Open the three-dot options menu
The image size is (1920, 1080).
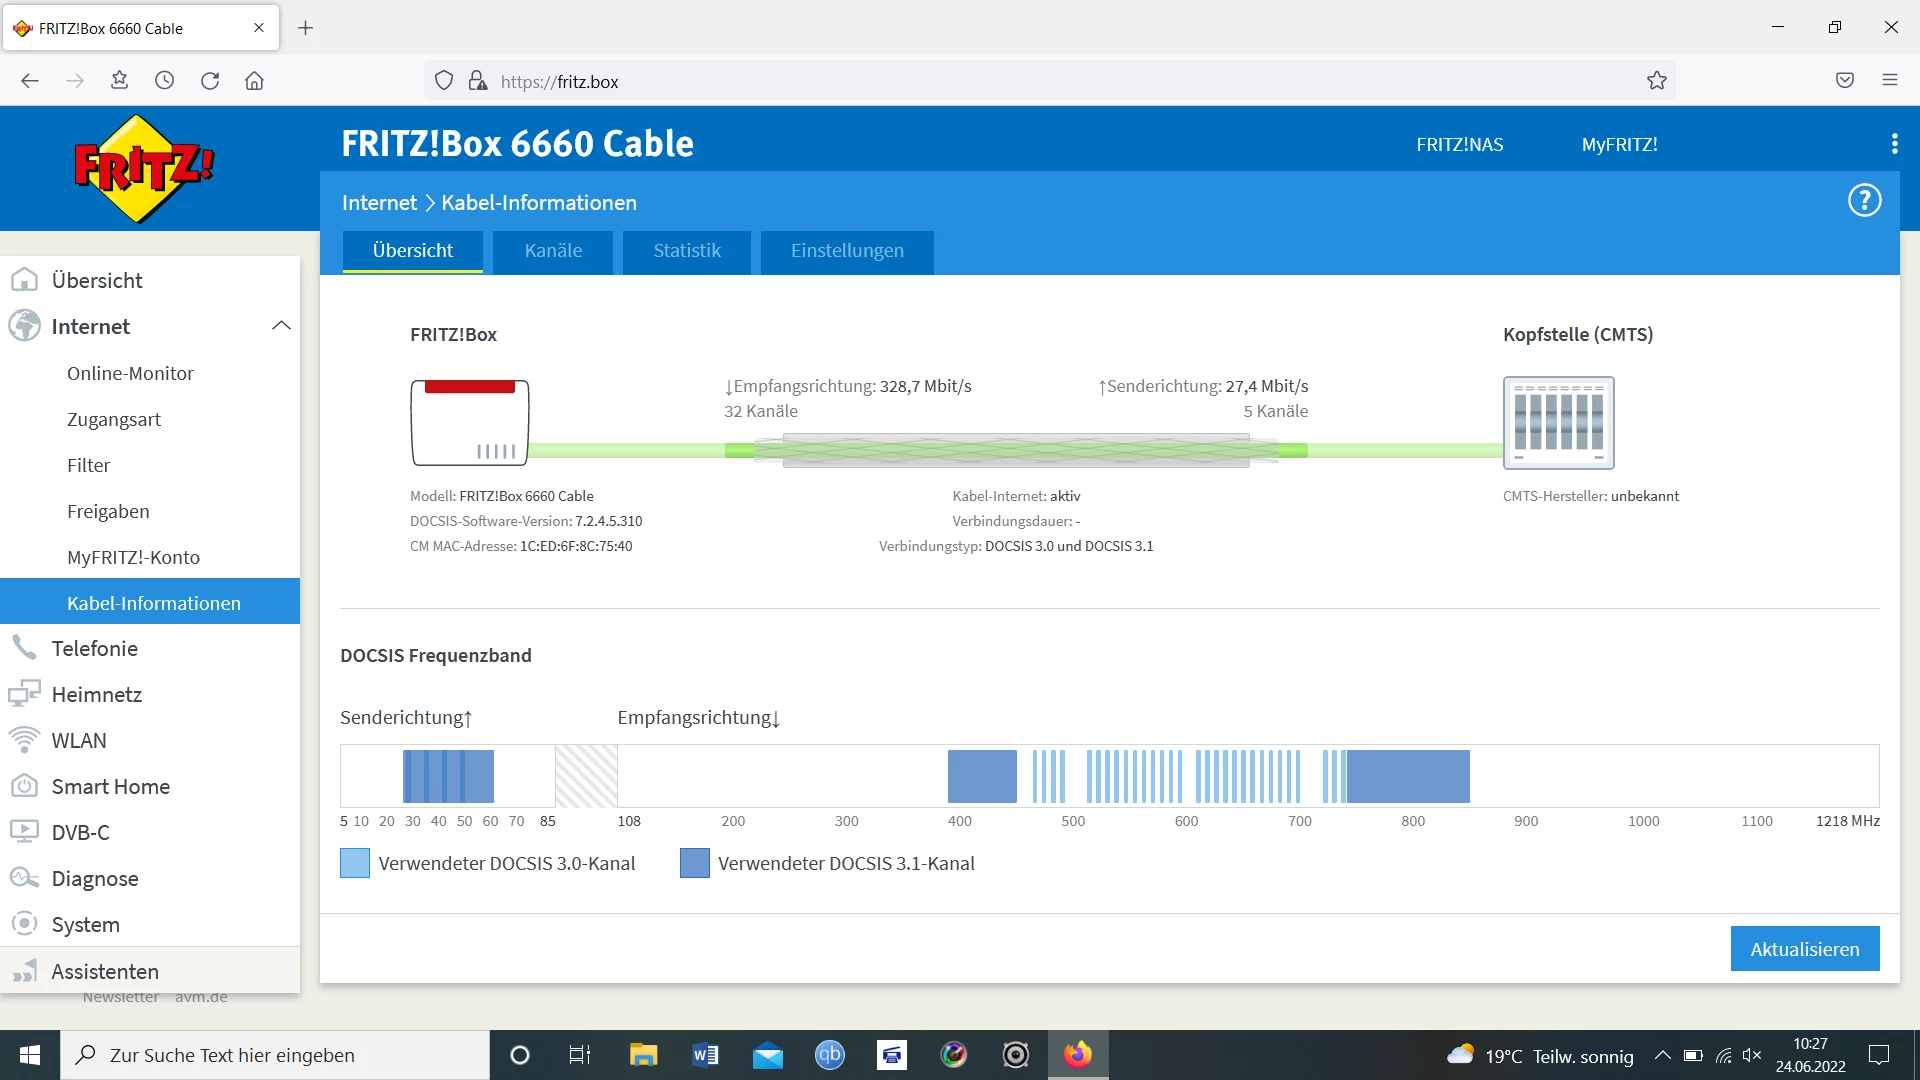[x=1894, y=144]
